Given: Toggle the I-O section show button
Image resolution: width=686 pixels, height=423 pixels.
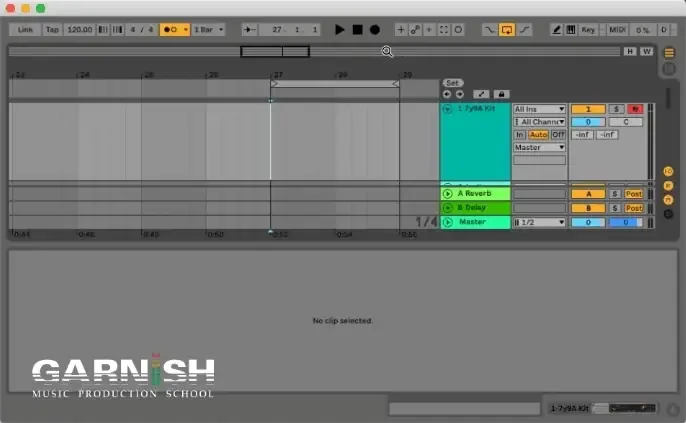Looking at the screenshot, I should (x=668, y=171).
